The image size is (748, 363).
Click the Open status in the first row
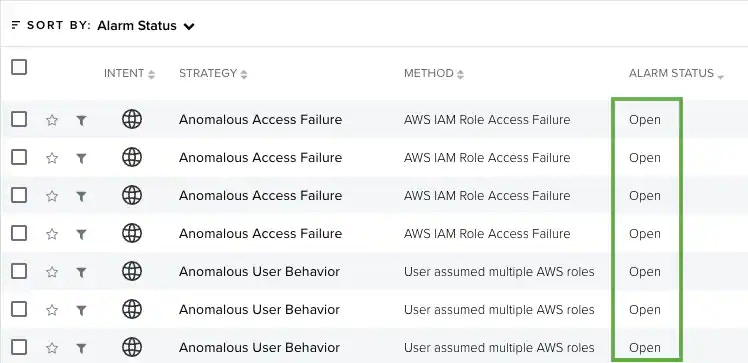(644, 120)
